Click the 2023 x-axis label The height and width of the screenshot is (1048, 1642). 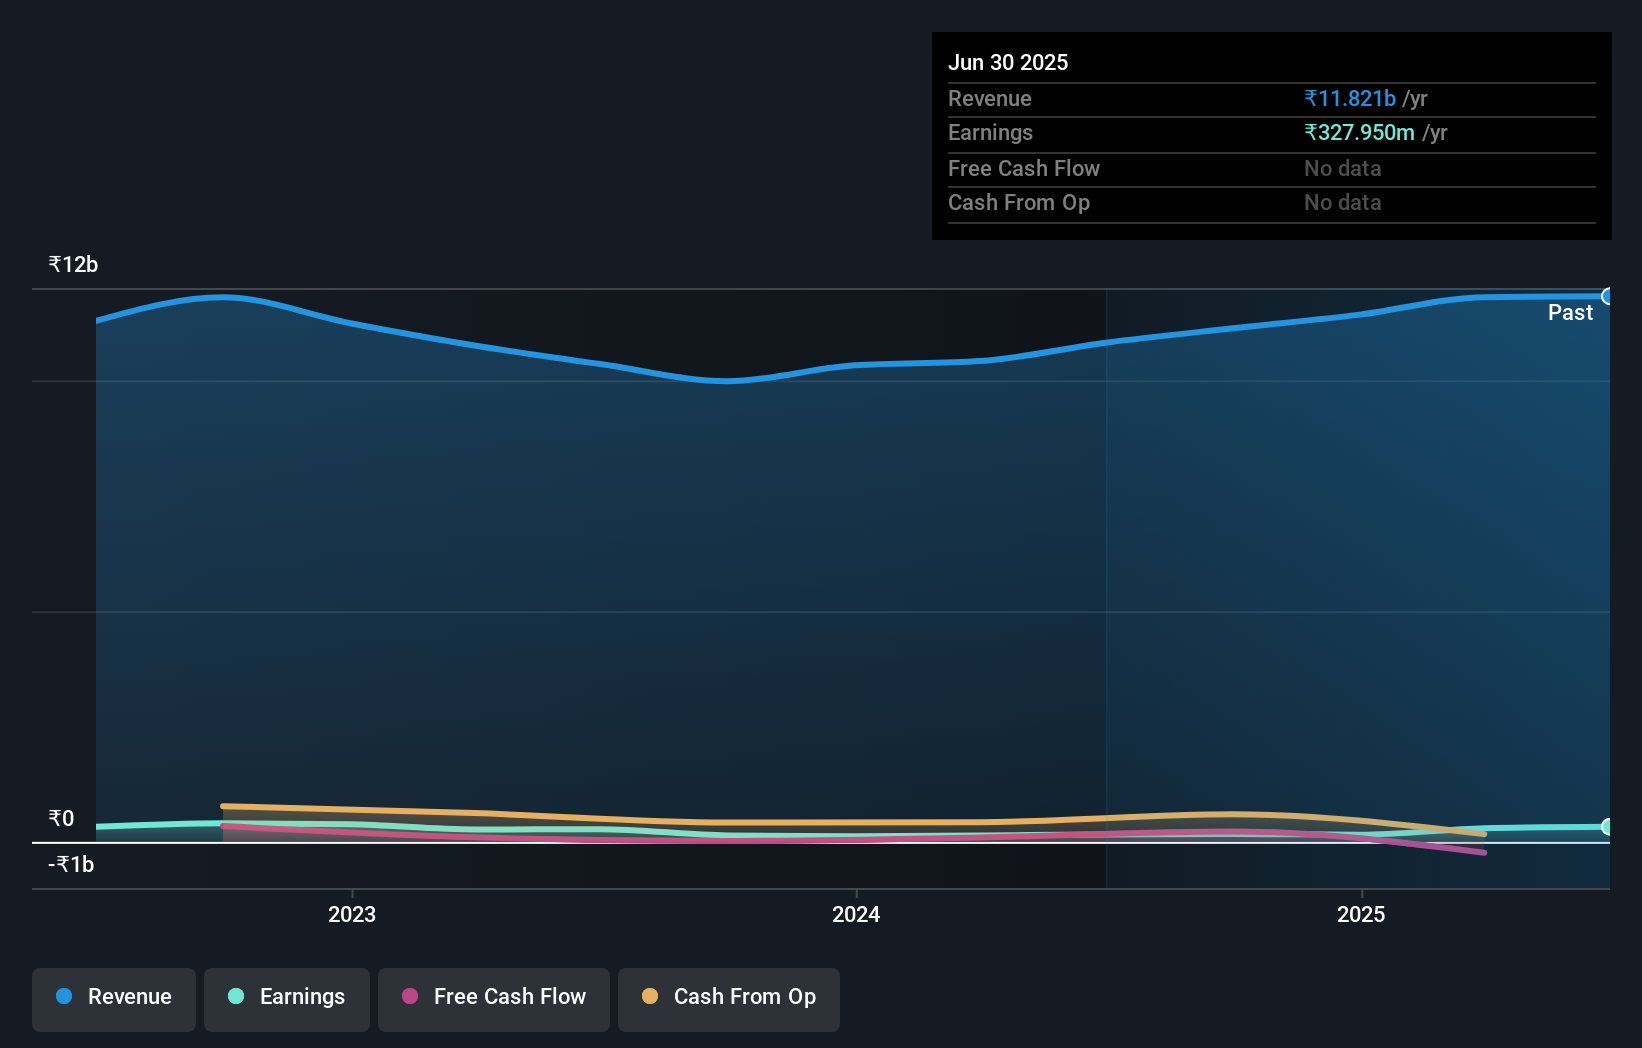352,914
